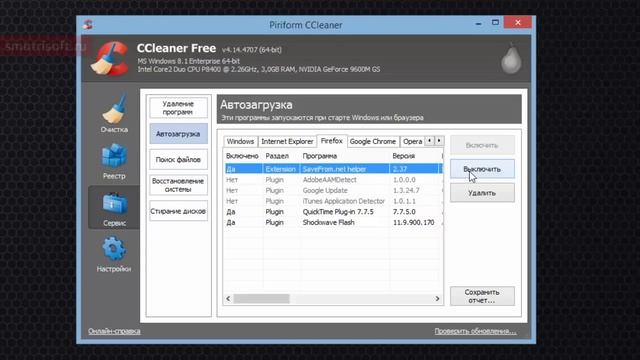Select the SaveFrom.net helper row
Image resolution: width=640 pixels, height=360 pixels.
[x=333, y=169]
